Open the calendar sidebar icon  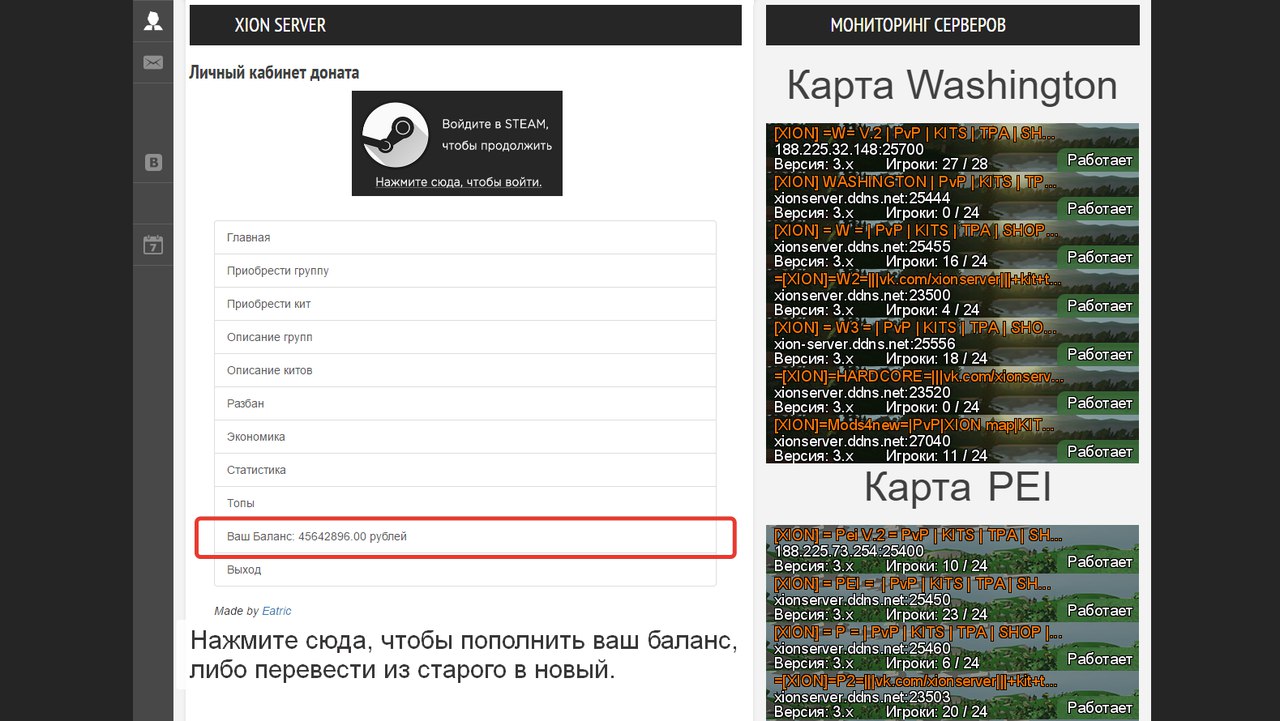click(153, 245)
